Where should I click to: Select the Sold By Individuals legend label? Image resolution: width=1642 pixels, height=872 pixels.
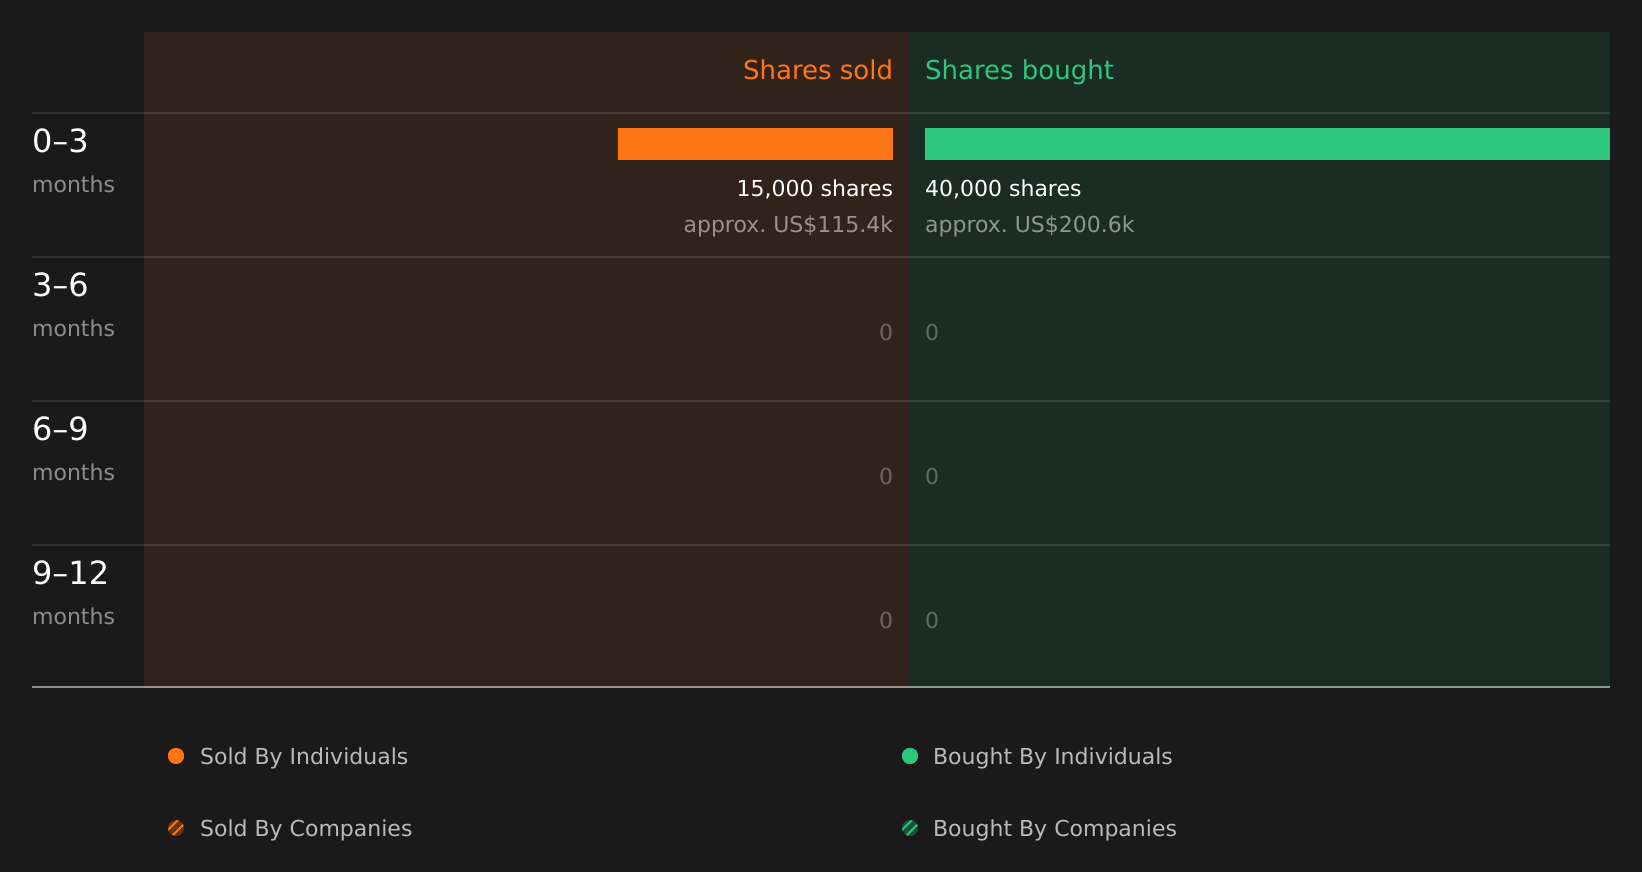tap(304, 757)
